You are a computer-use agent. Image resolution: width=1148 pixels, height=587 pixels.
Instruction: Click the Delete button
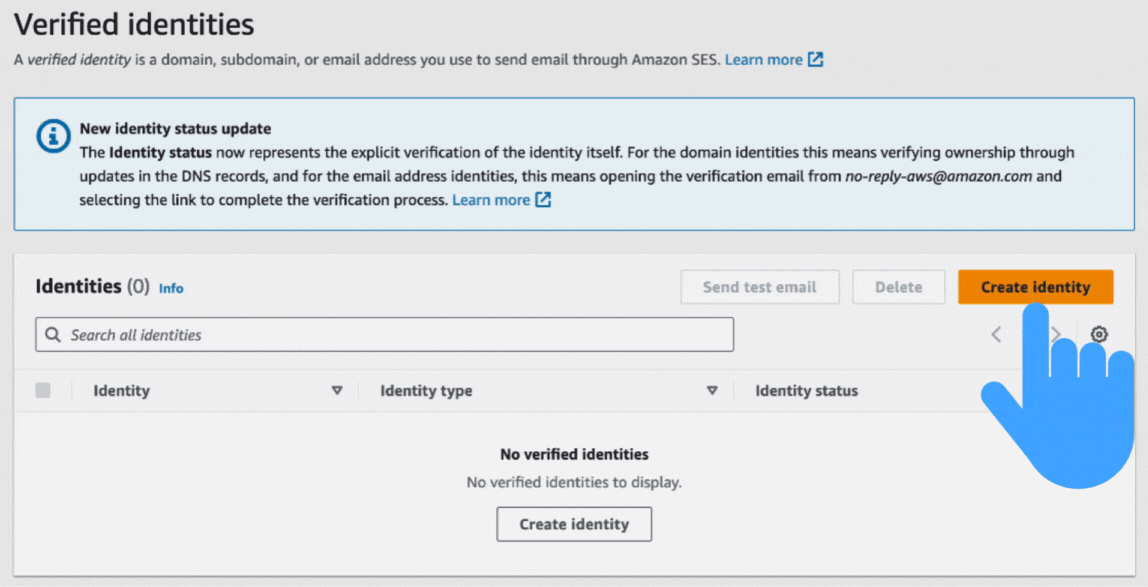(898, 286)
